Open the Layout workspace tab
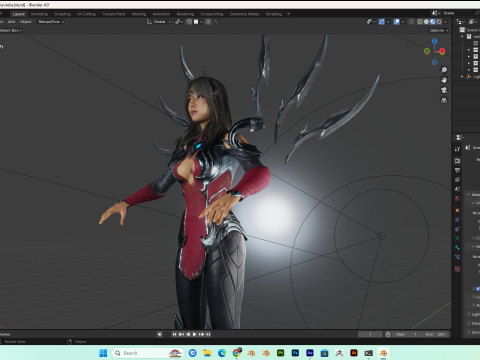480x360 pixels. click(19, 14)
